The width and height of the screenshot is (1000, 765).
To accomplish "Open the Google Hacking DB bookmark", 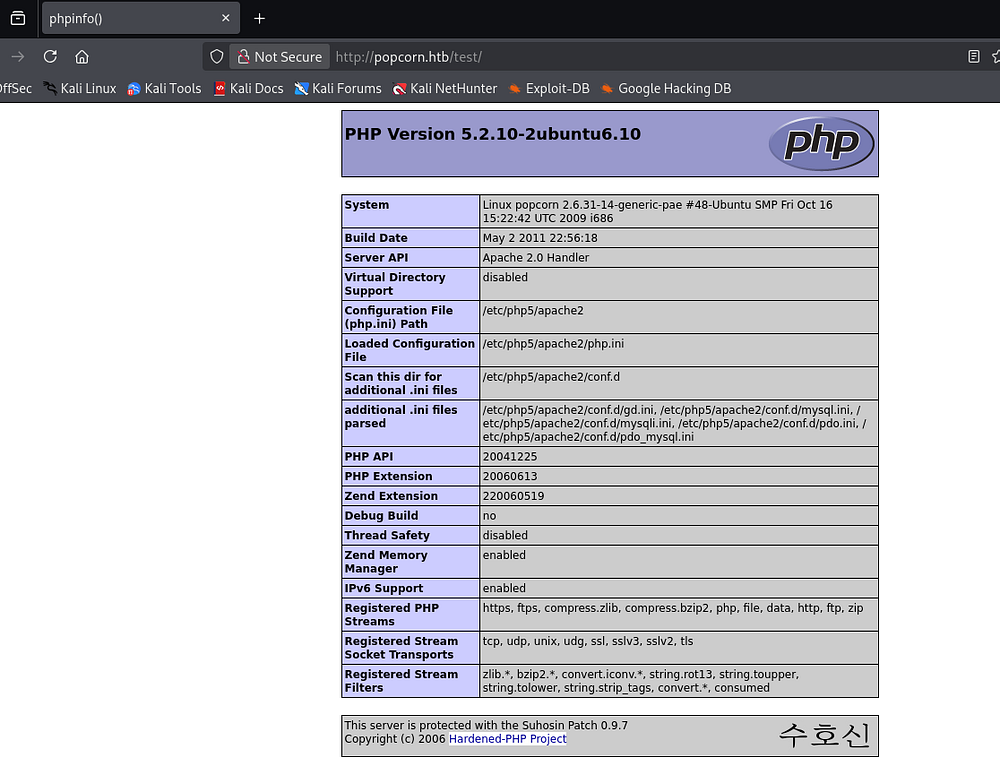I will click(x=666, y=88).
